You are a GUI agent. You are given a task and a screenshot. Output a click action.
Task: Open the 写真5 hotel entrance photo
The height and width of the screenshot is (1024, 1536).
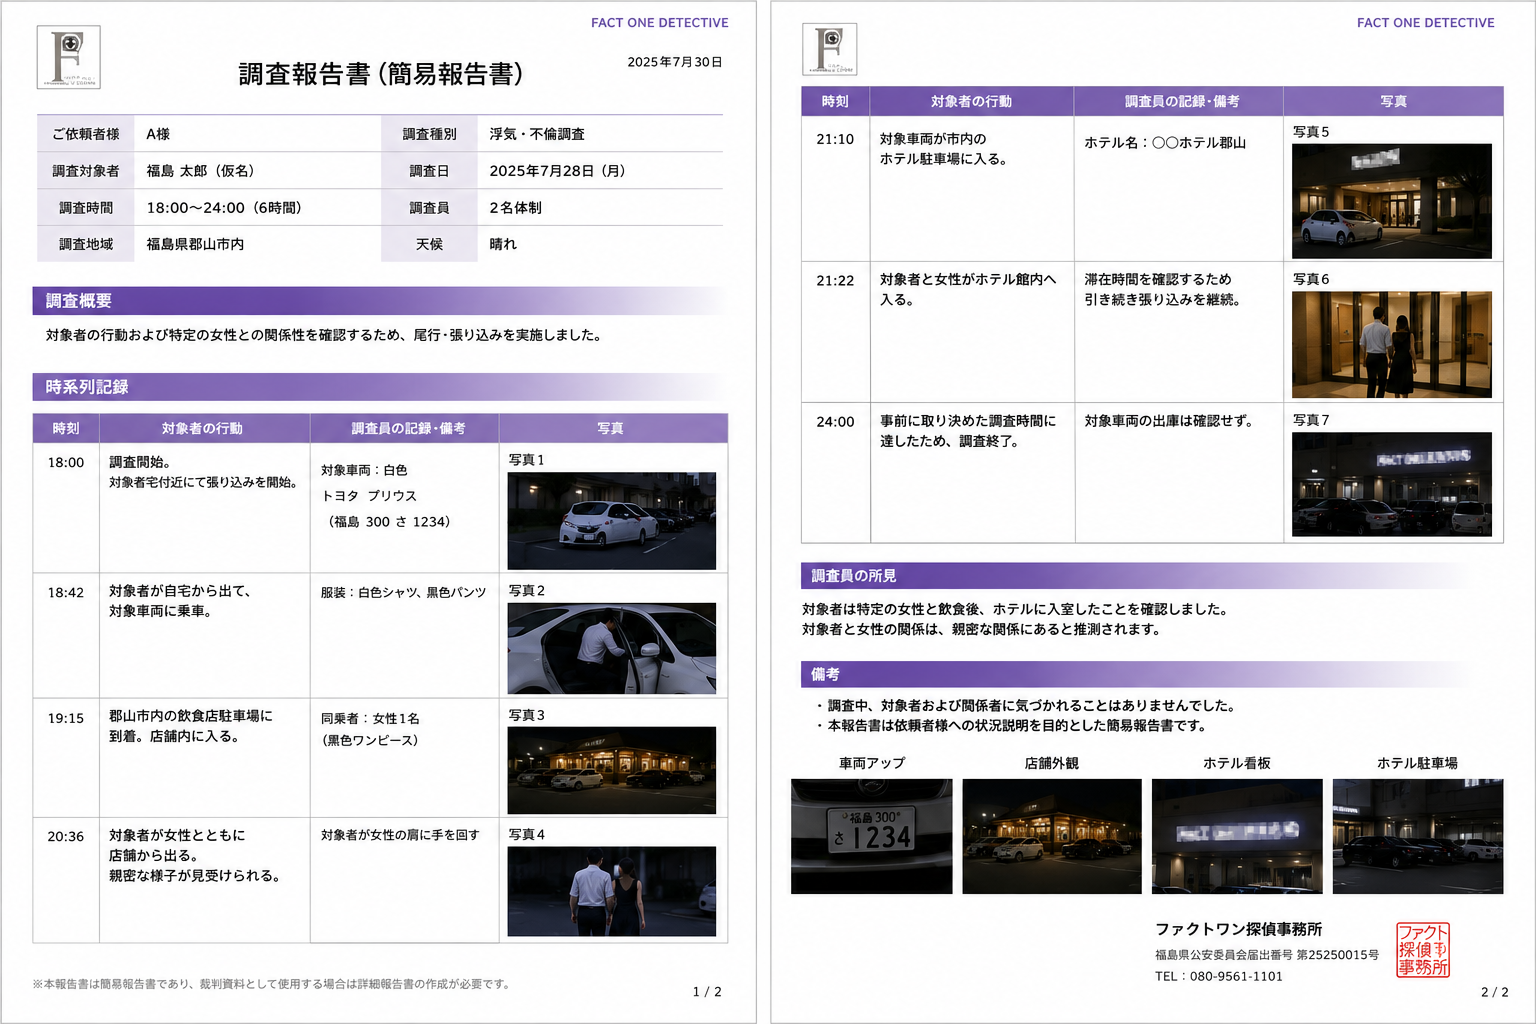coord(1392,201)
